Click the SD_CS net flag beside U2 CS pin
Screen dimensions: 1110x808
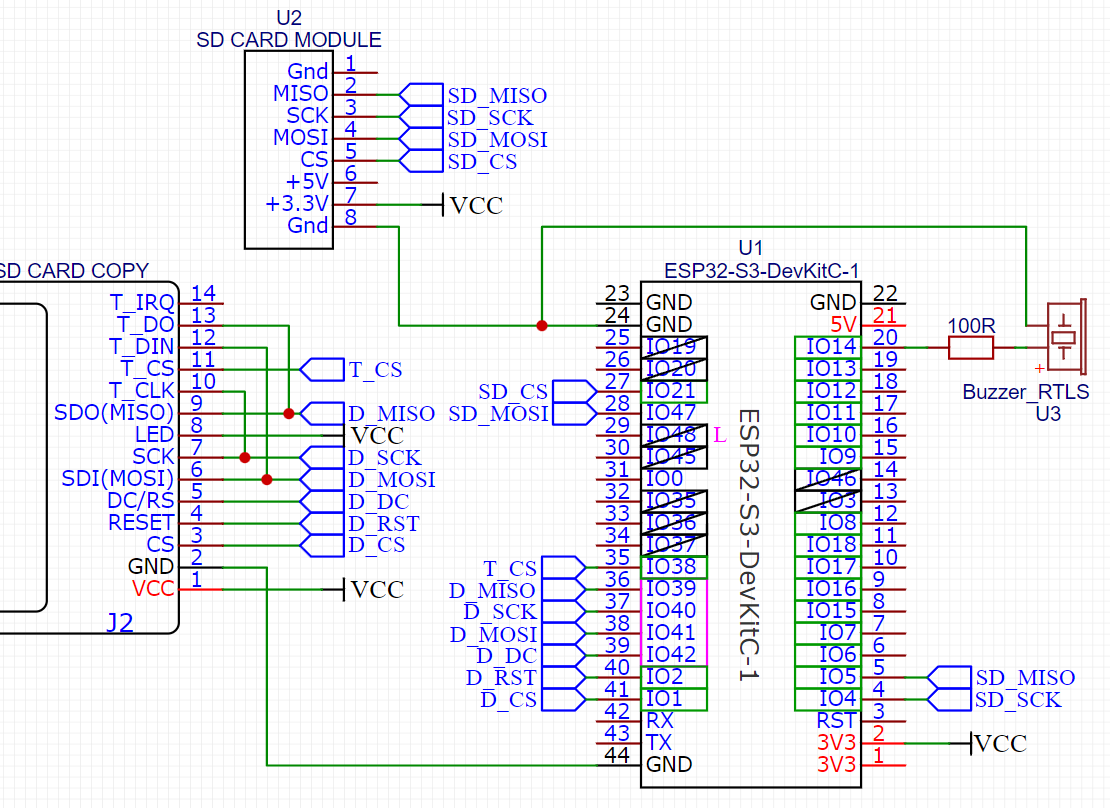point(421,161)
